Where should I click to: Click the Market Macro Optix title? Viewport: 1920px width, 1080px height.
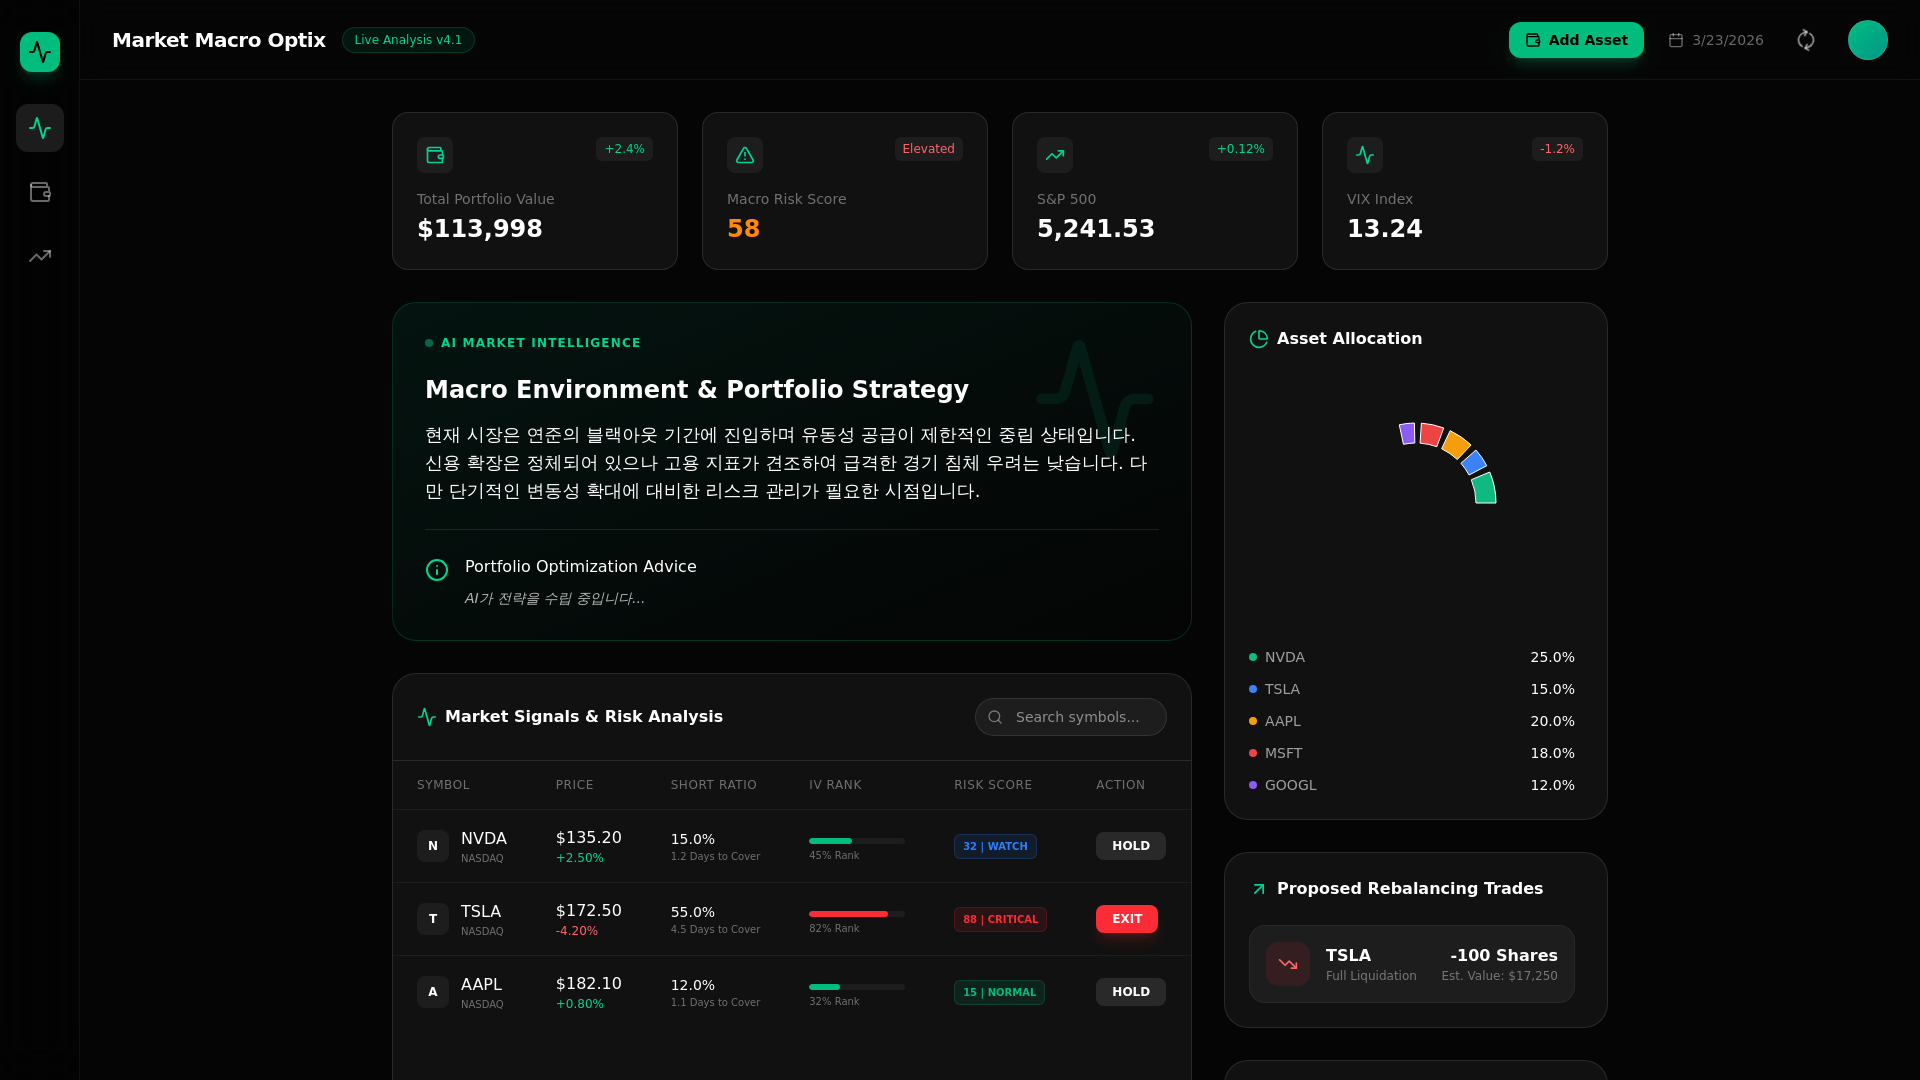[x=219, y=40]
